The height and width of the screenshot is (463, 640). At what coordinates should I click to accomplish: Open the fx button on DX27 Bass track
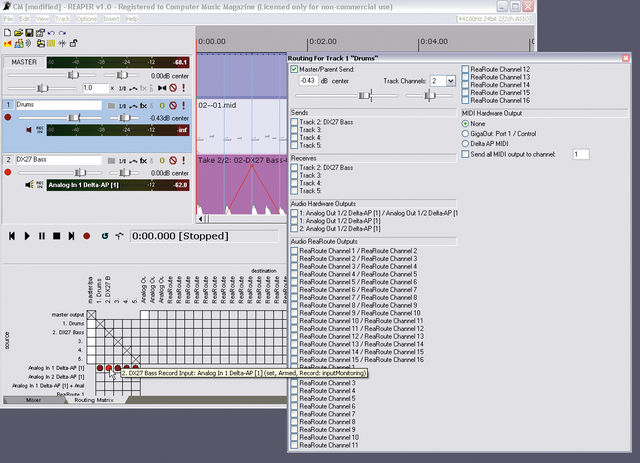[x=143, y=160]
